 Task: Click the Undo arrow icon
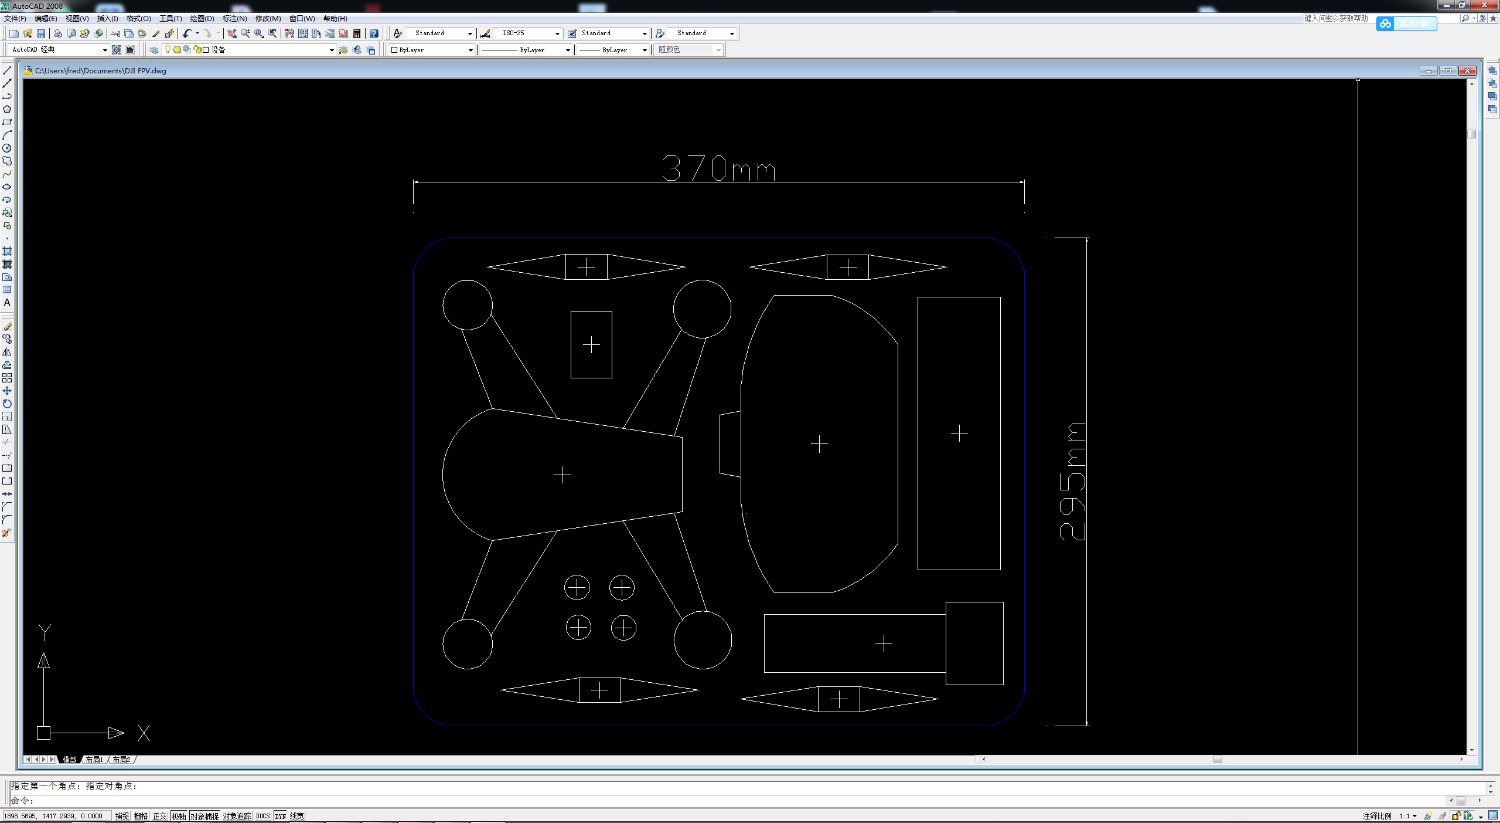[x=187, y=33]
